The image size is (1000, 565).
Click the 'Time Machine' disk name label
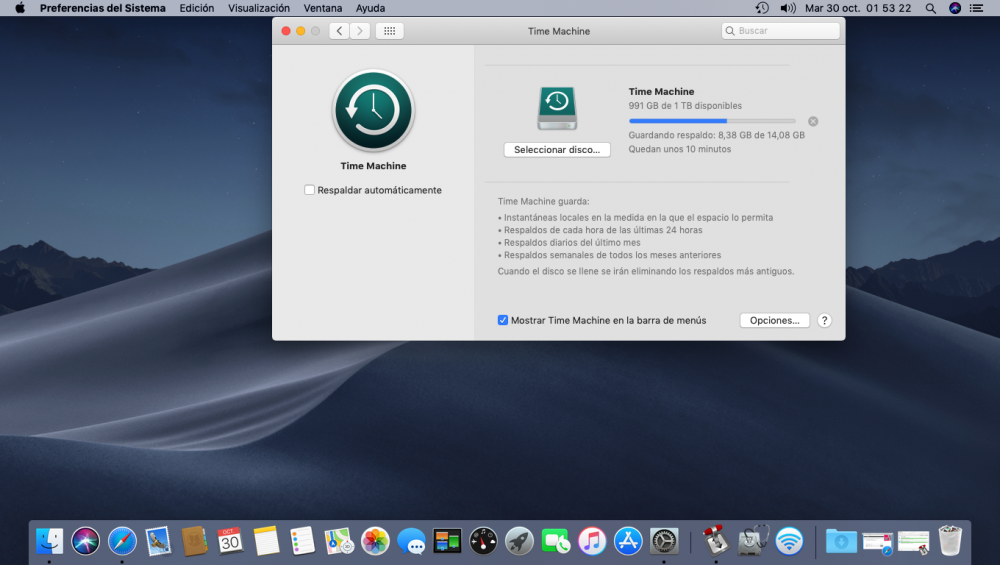[661, 92]
